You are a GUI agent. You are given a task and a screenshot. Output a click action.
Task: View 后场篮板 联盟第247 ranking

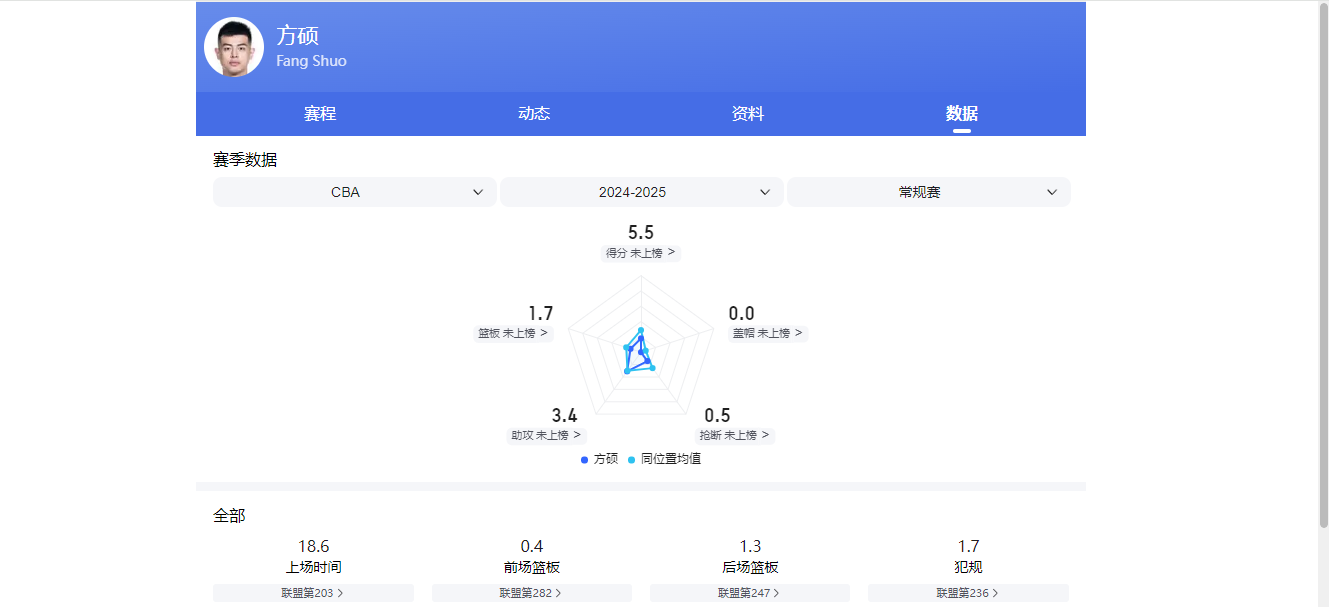pyautogui.click(x=750, y=592)
